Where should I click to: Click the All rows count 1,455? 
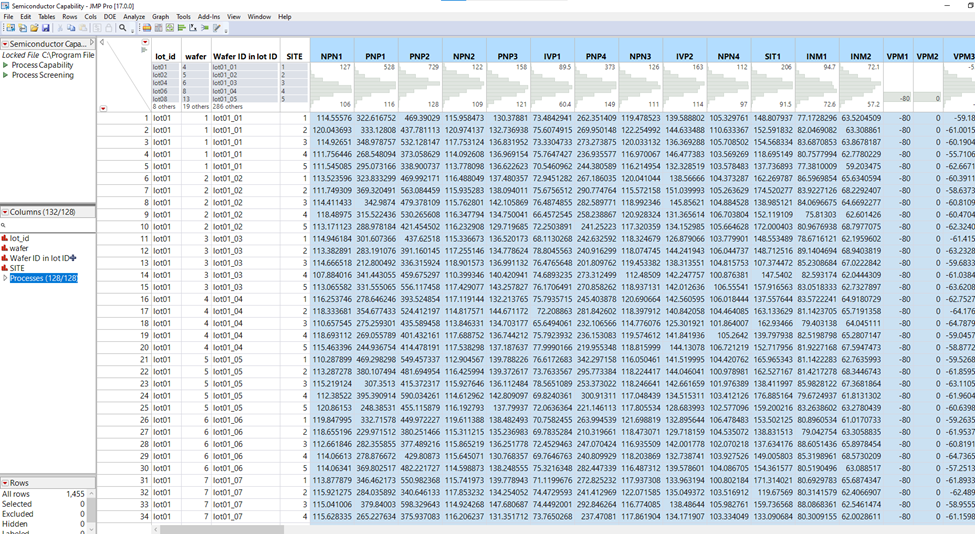[75, 494]
